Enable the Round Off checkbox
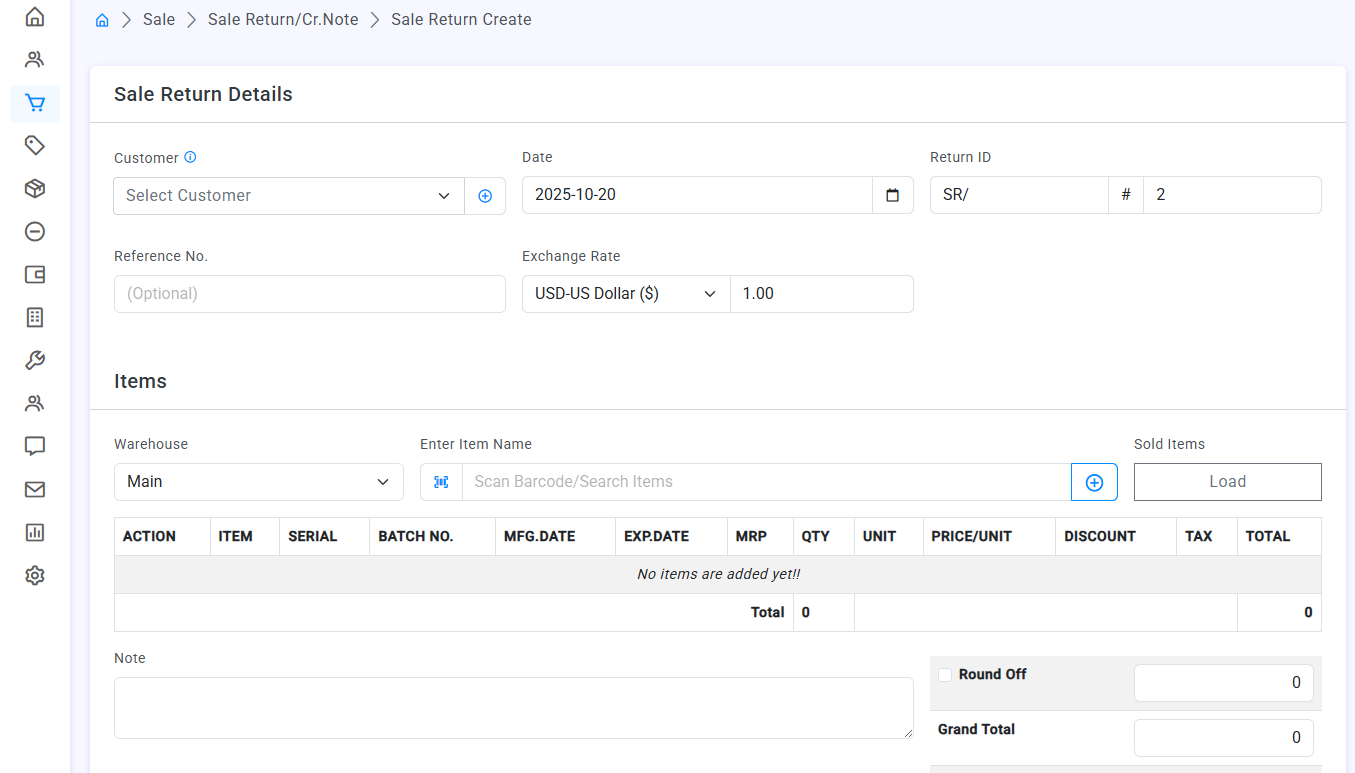This screenshot has width=1355, height=773. point(945,675)
